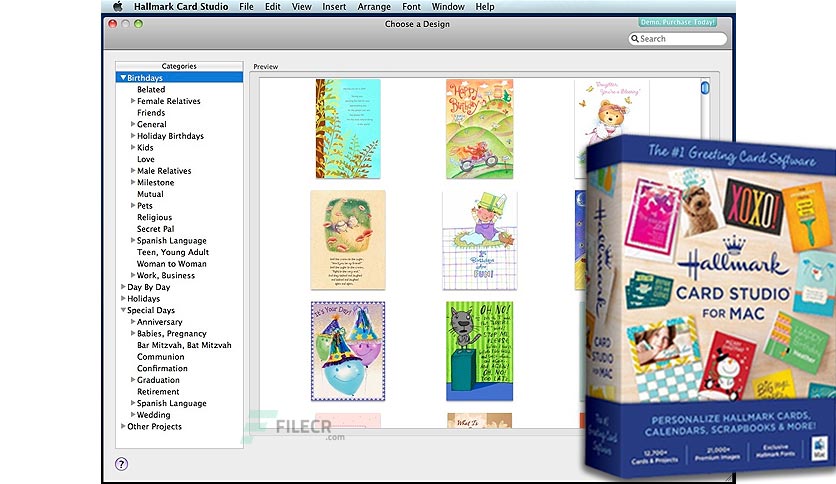Select the Mutual category
Screen dimensions: 836x484
coord(150,194)
